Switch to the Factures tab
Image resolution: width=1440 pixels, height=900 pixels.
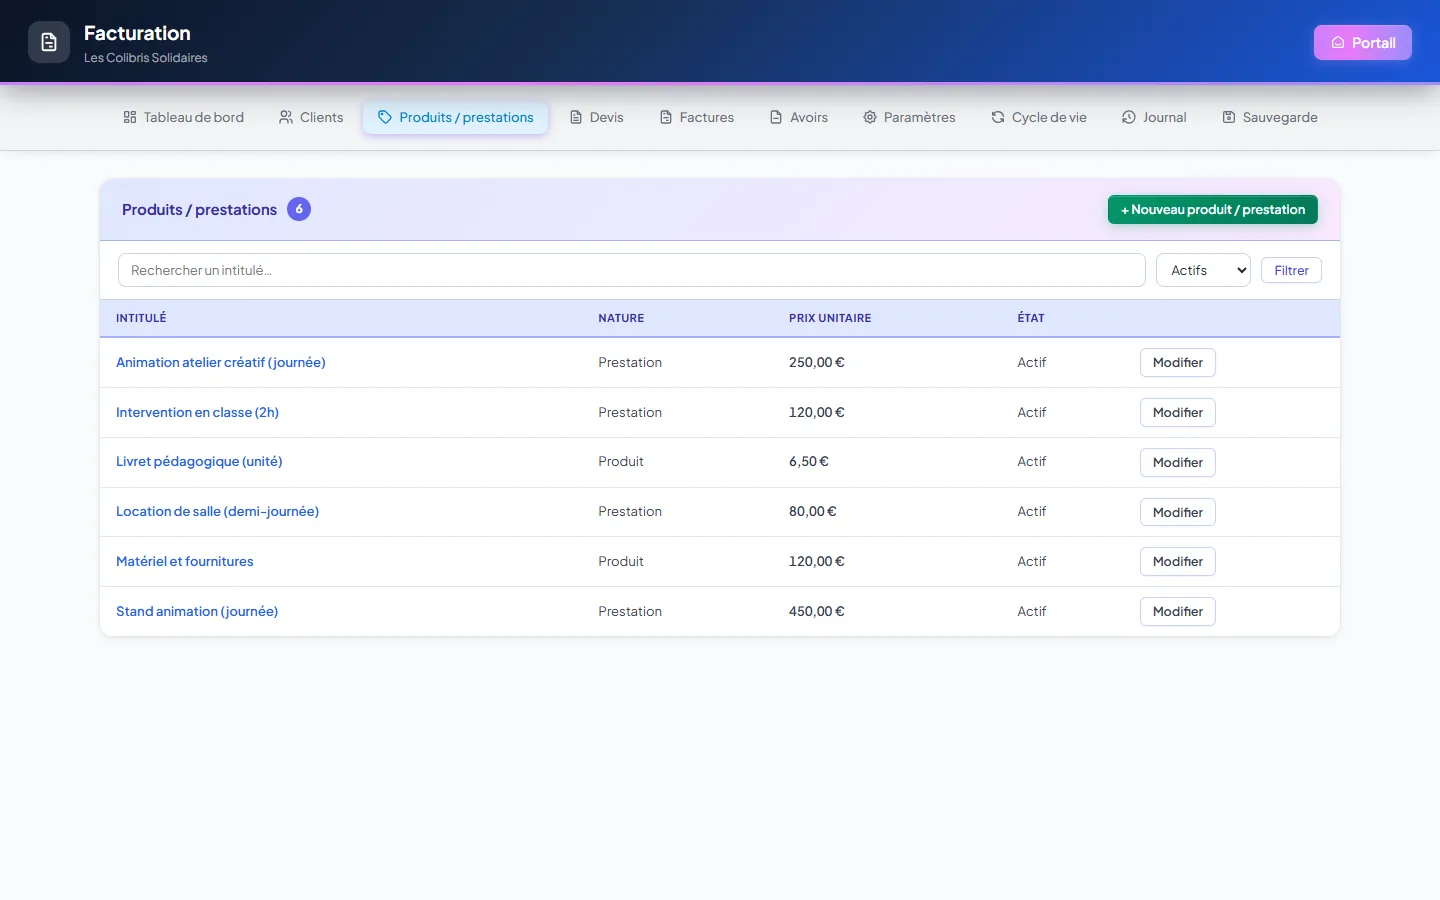[x=697, y=117]
